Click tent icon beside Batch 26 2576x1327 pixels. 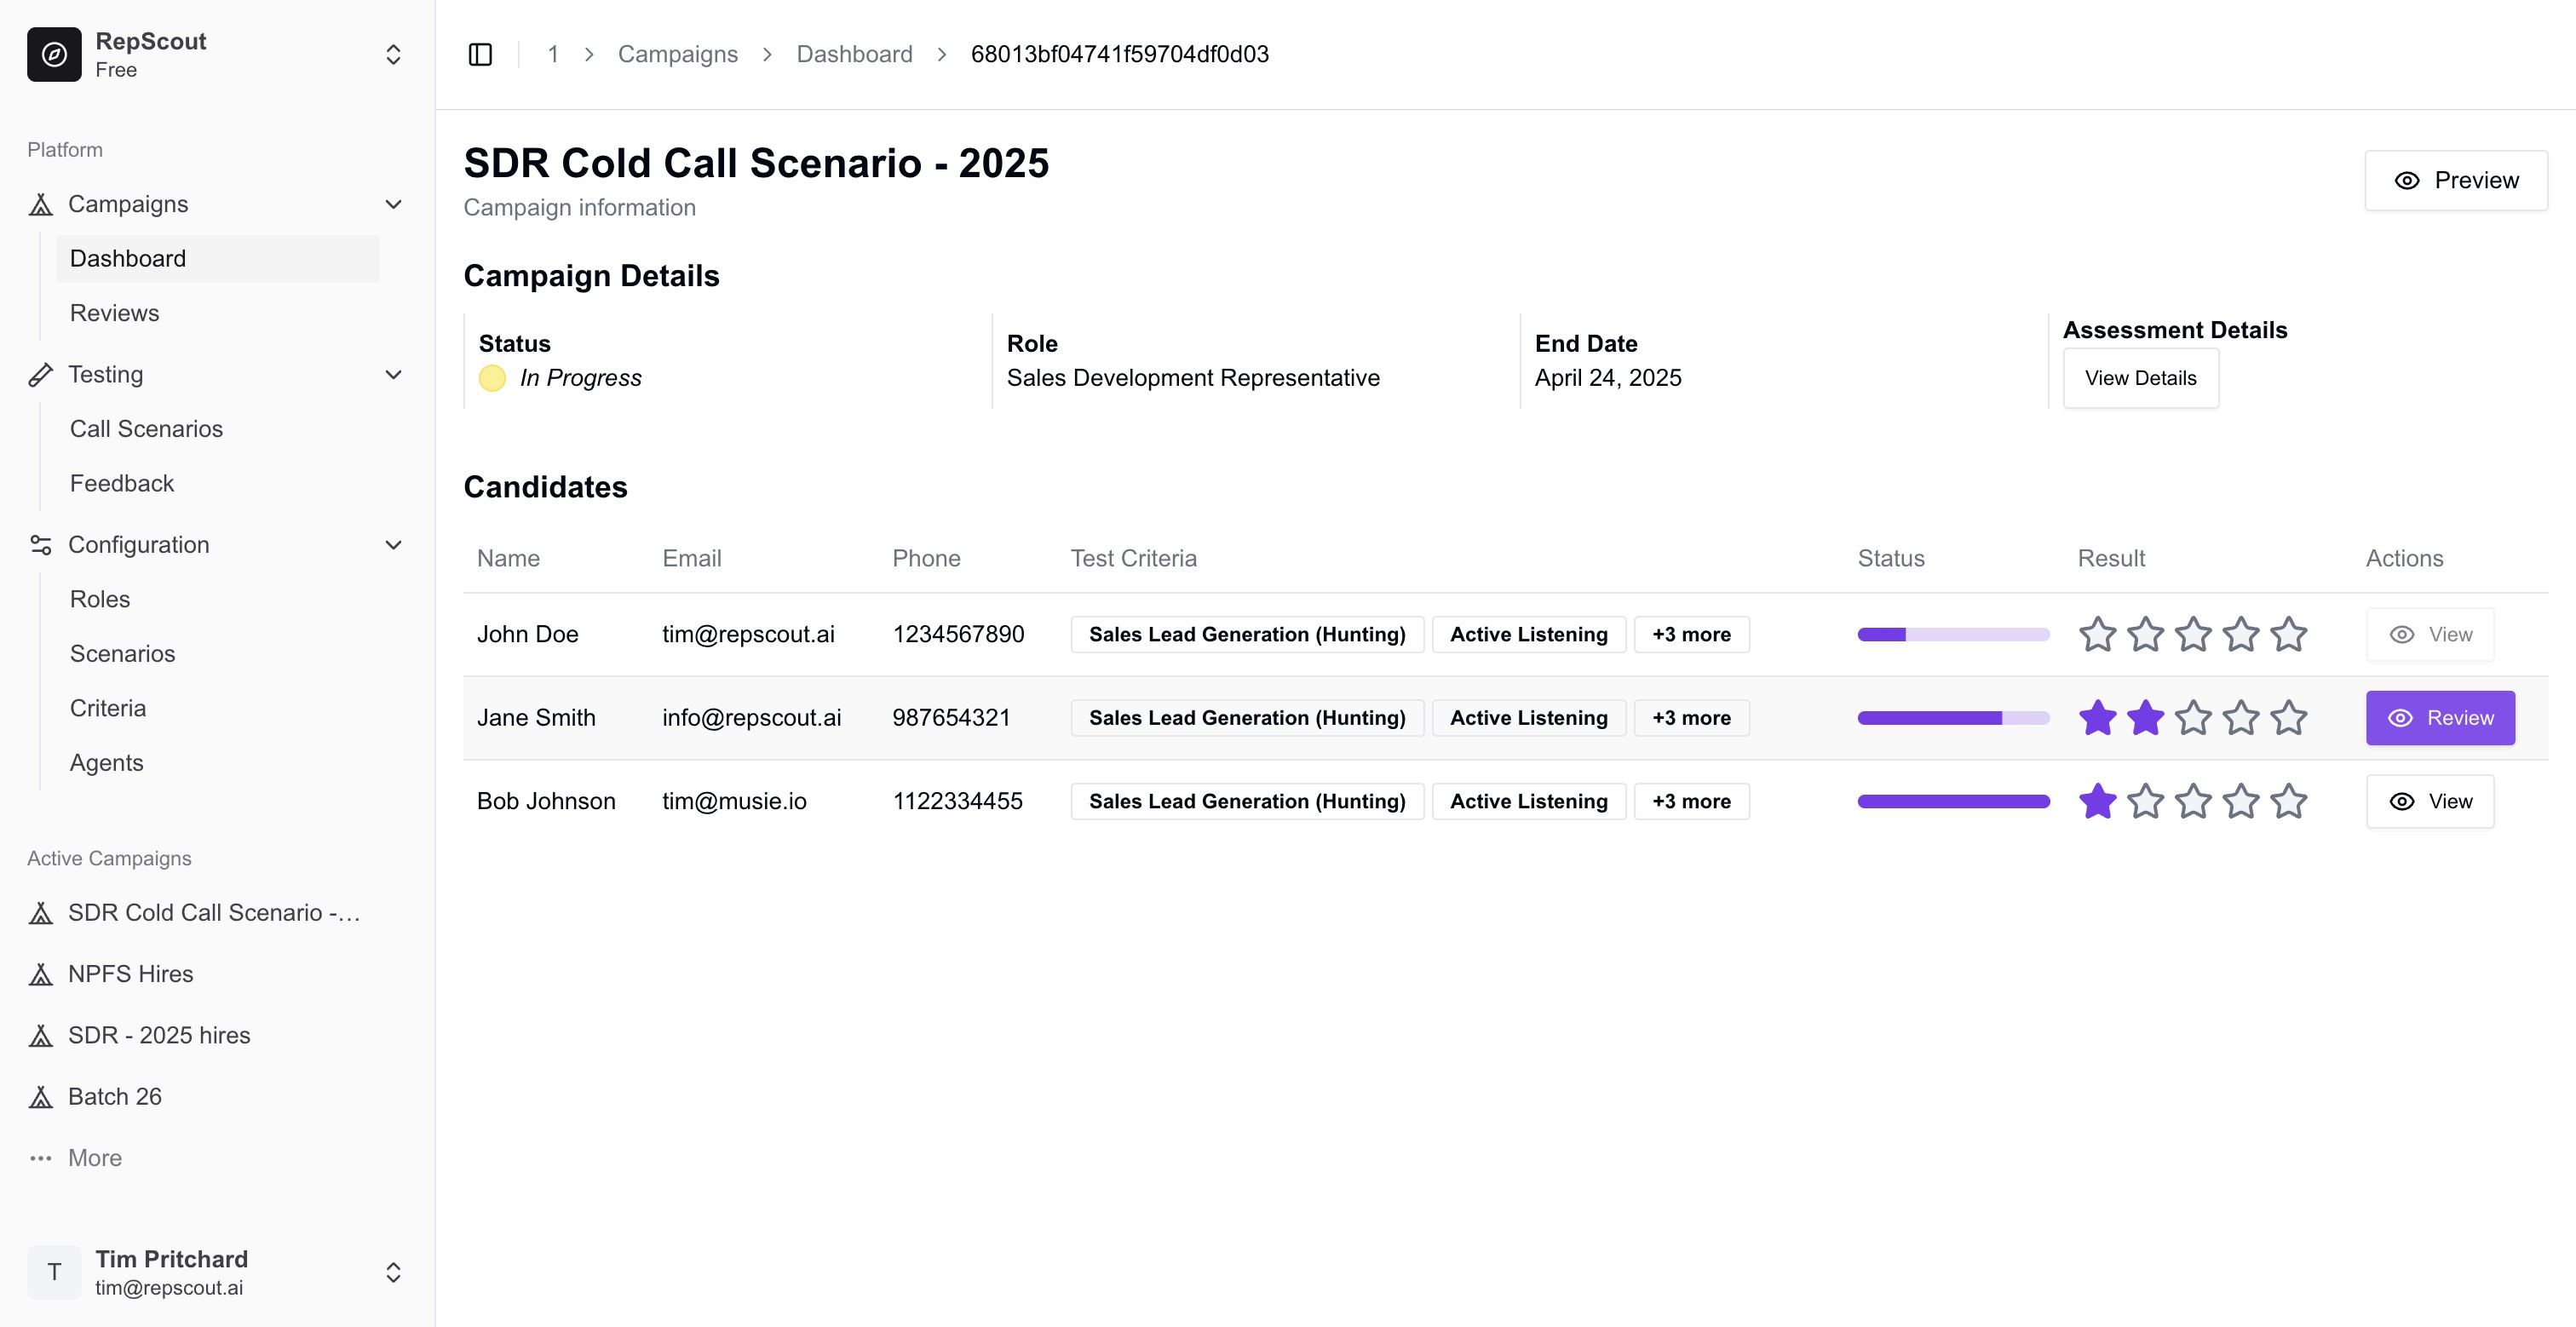click(x=41, y=1097)
